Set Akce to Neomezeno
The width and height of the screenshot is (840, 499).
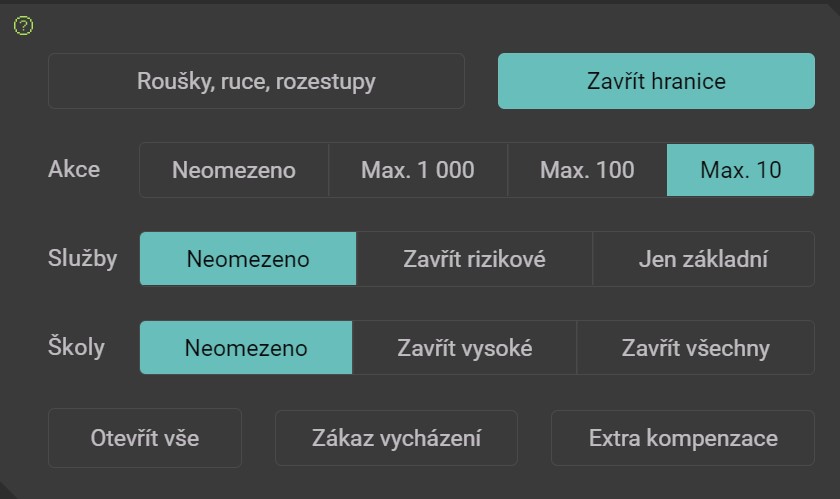coord(234,170)
